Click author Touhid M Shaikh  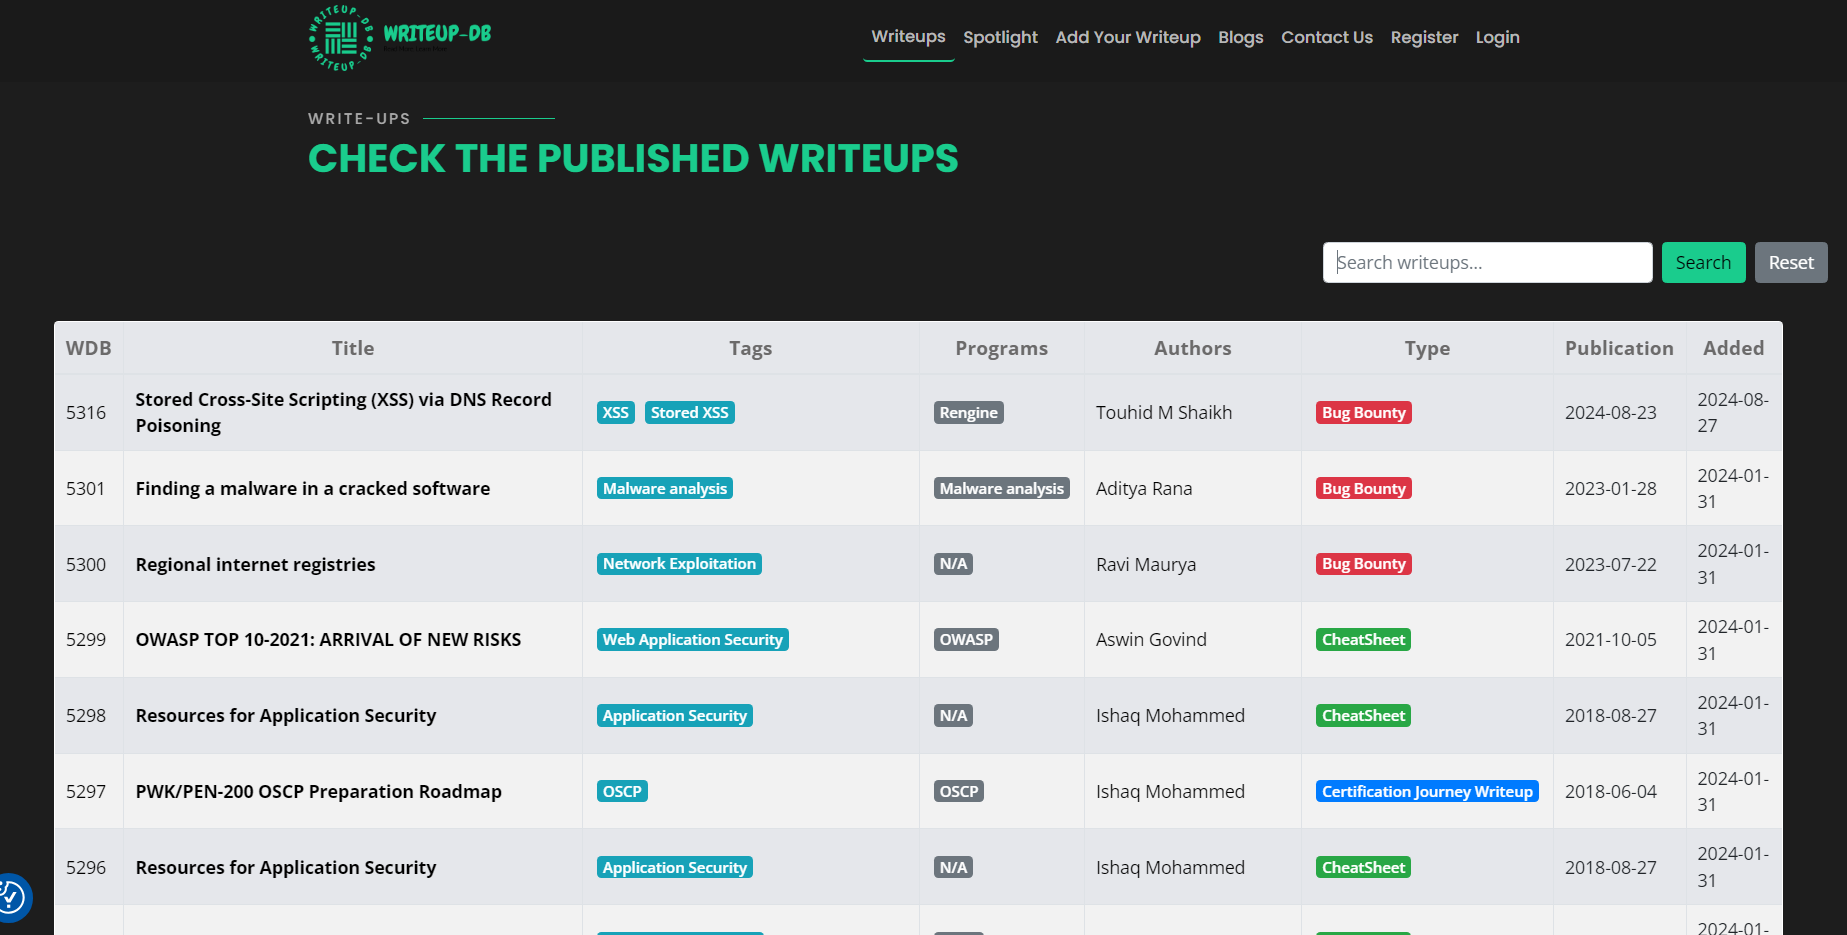pos(1164,412)
